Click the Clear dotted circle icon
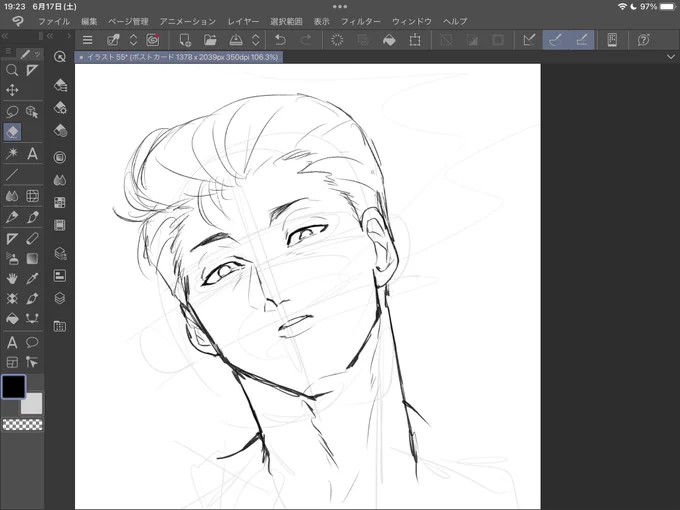This screenshot has height=510, width=680. (x=337, y=40)
